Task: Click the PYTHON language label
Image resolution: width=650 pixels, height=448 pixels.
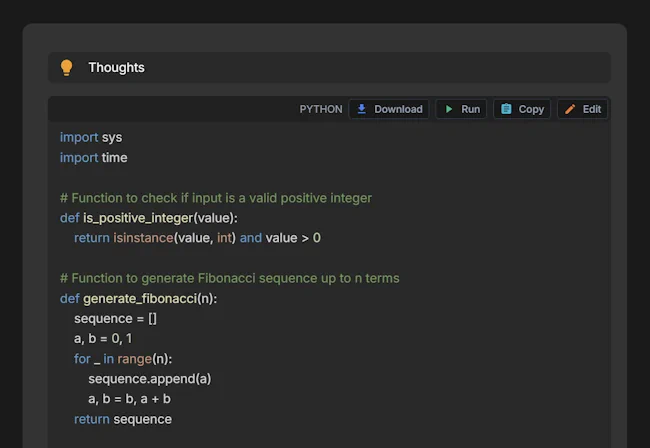Action: pos(321,109)
